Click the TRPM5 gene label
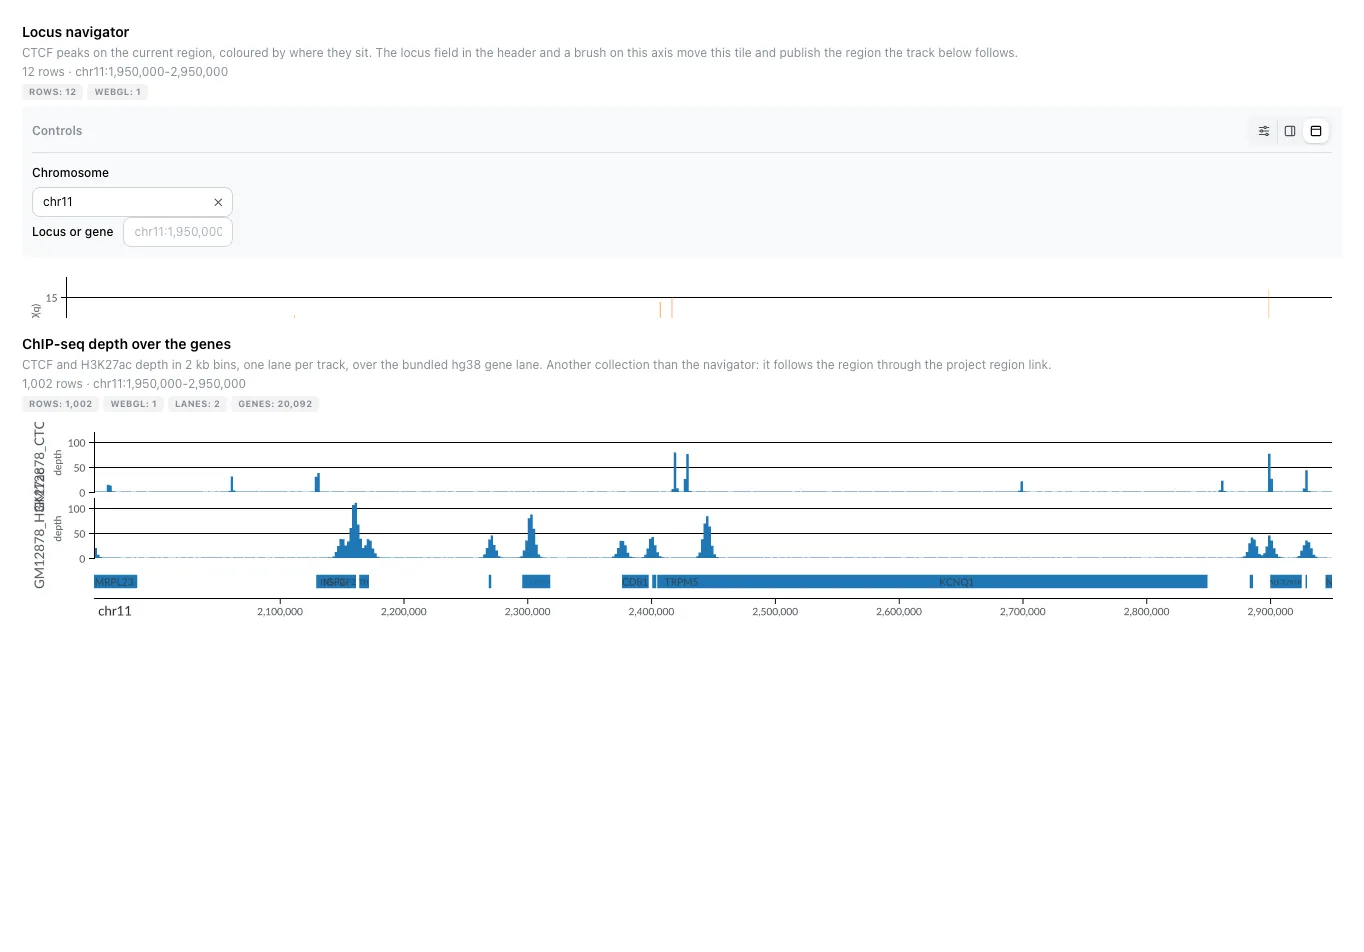Screen dimensions: 1364x952 pyautogui.click(x=681, y=582)
